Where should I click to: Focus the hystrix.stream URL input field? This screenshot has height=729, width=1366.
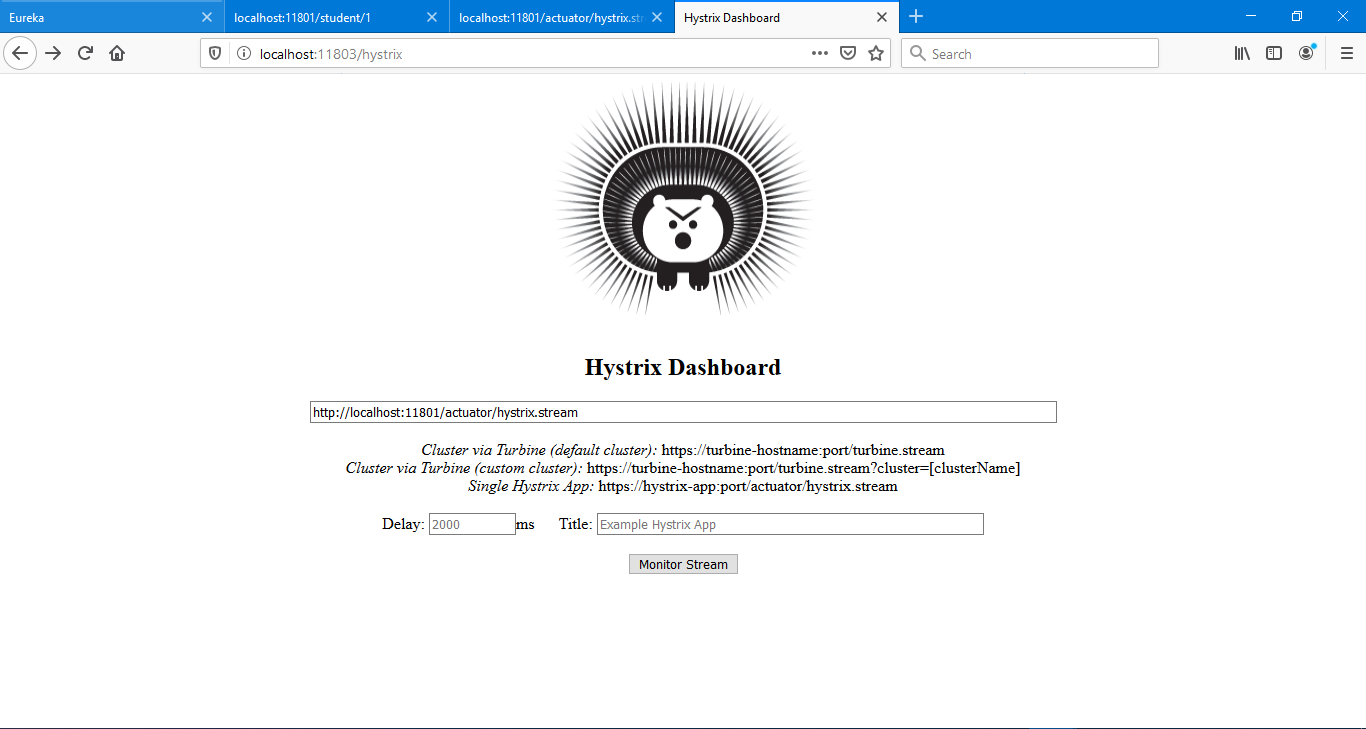coord(683,412)
